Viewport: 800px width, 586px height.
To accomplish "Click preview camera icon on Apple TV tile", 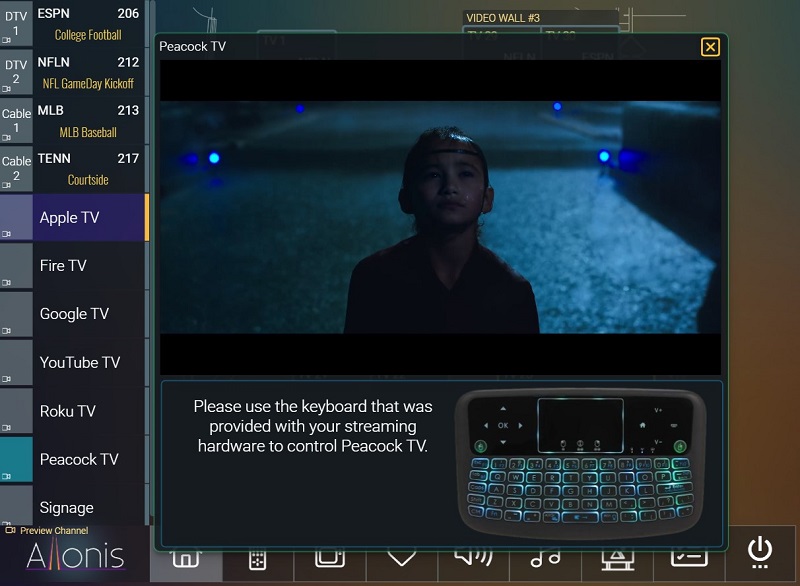I will [6, 234].
